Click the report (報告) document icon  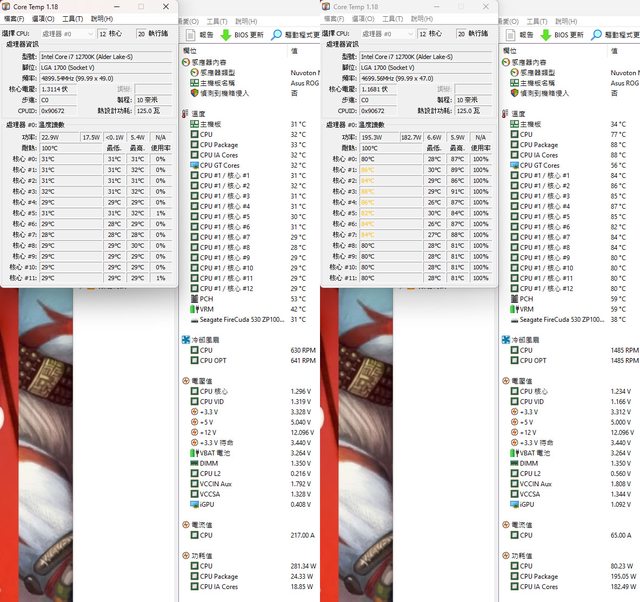point(190,34)
